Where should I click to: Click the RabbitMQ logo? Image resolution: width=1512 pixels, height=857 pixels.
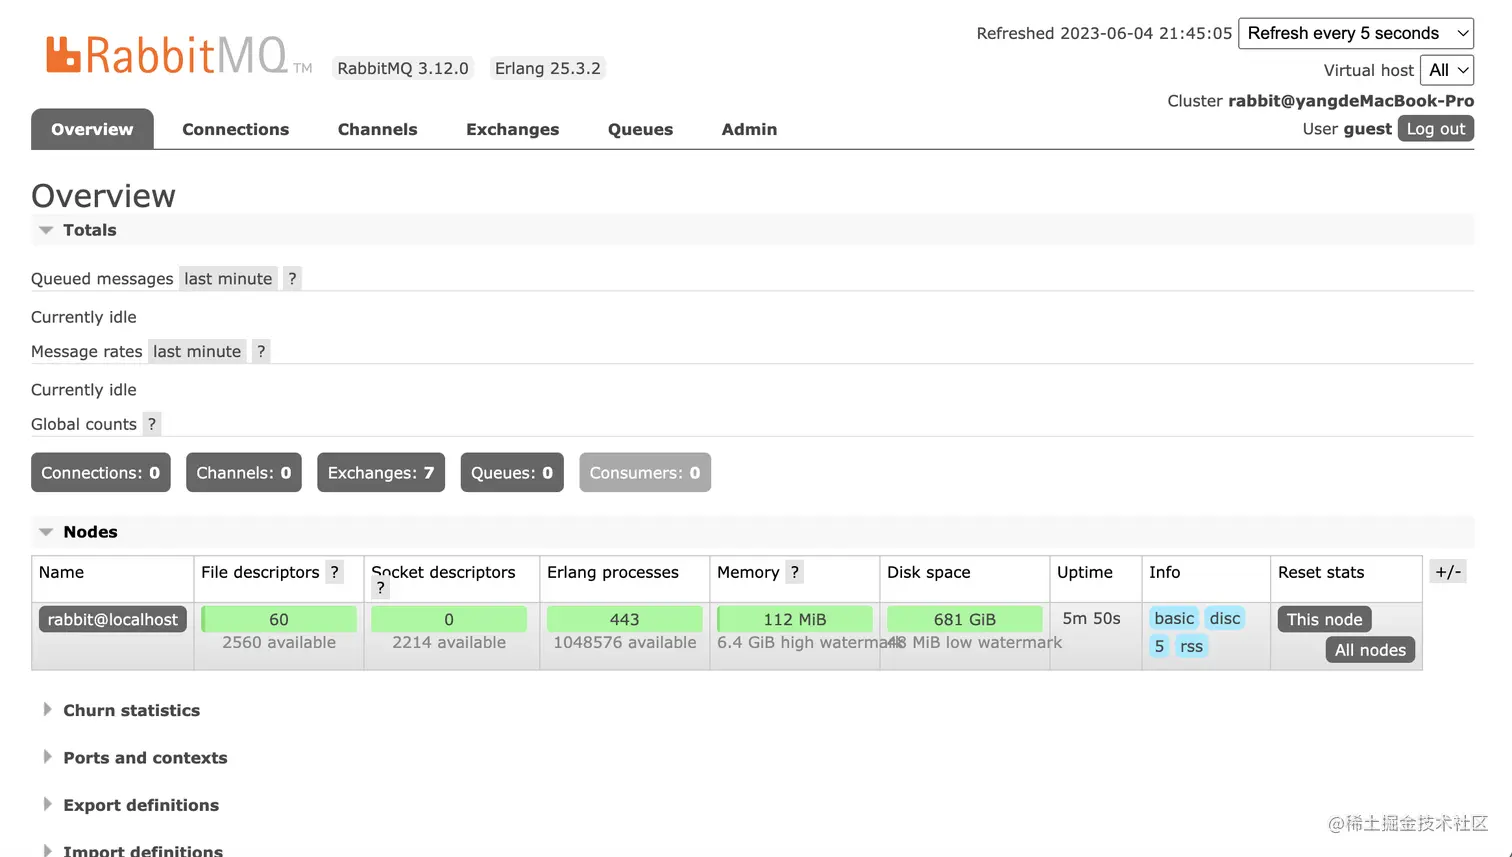(179, 55)
